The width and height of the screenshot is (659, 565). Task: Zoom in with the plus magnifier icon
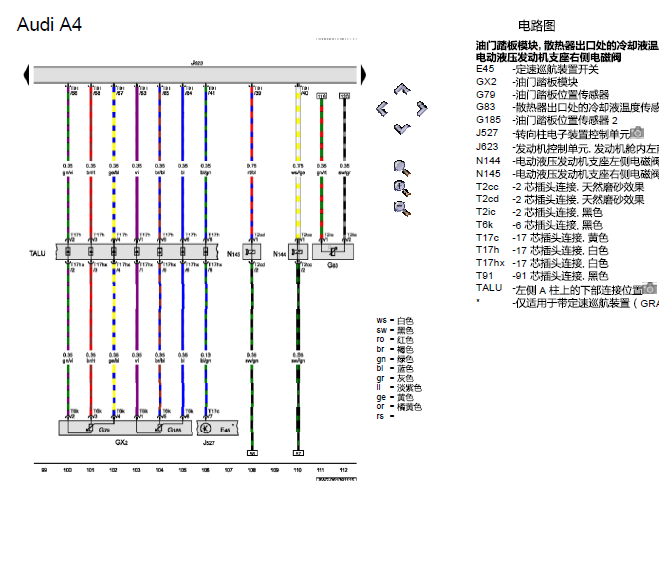tap(402, 188)
